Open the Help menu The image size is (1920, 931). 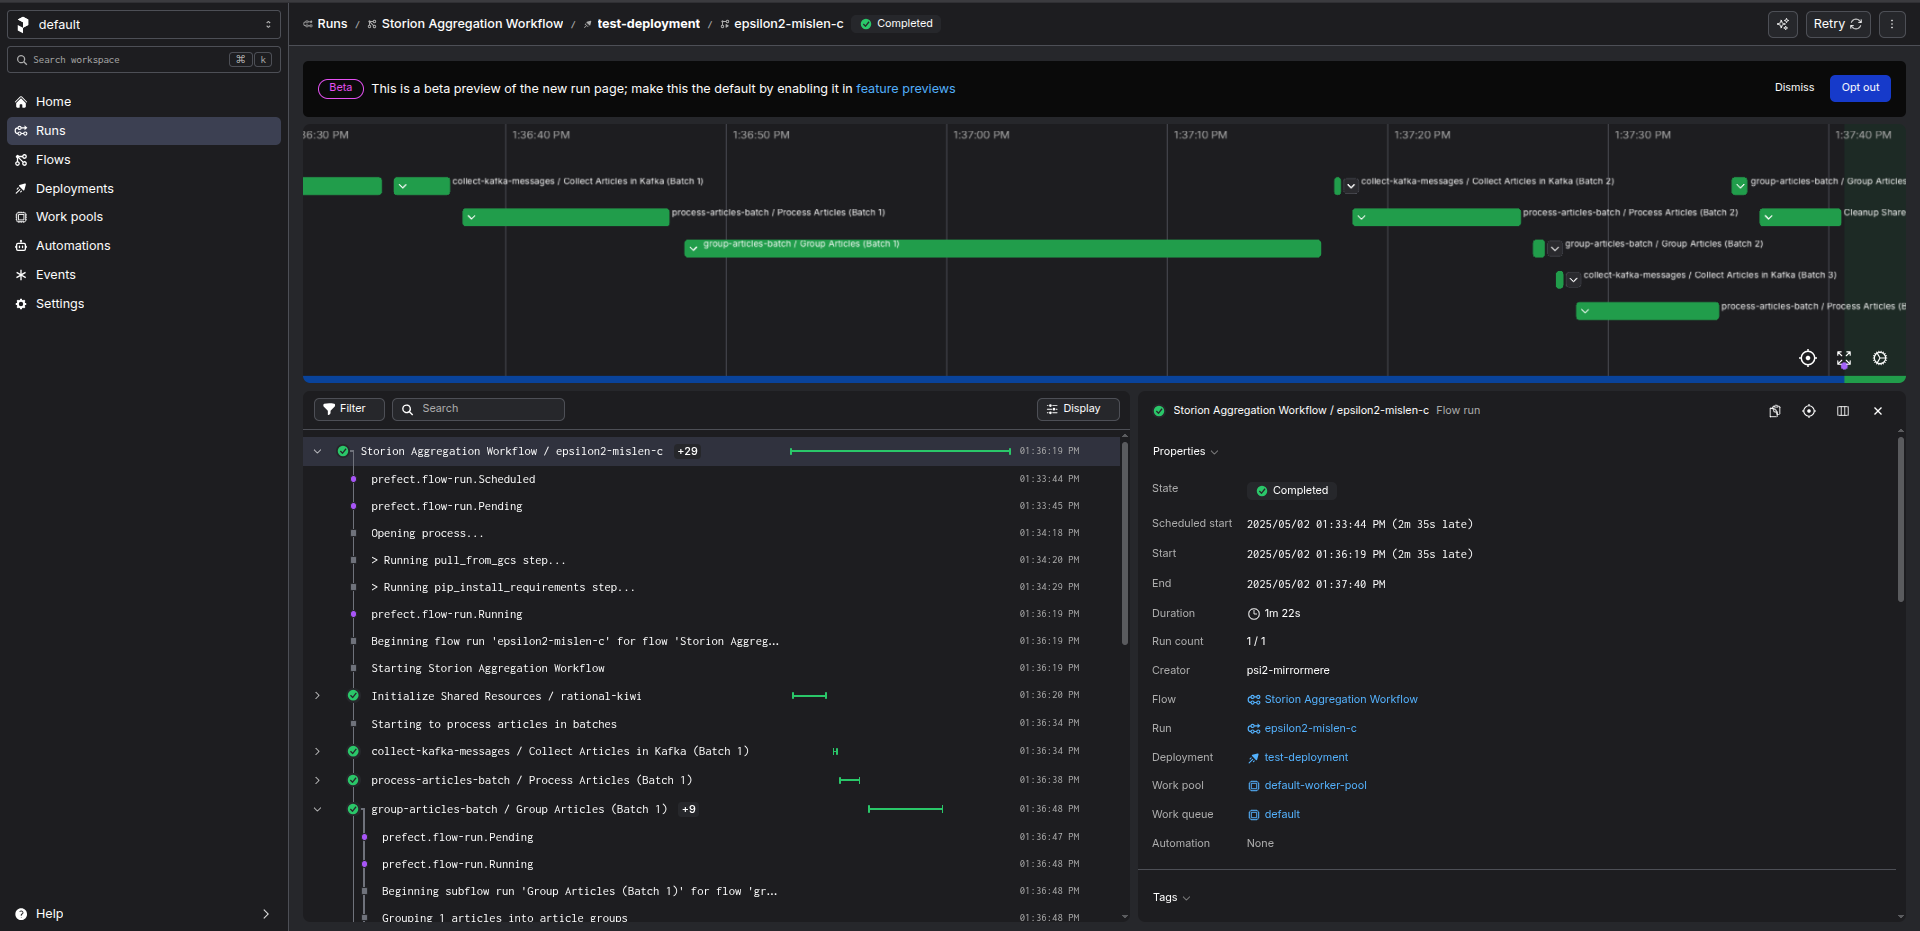point(144,914)
